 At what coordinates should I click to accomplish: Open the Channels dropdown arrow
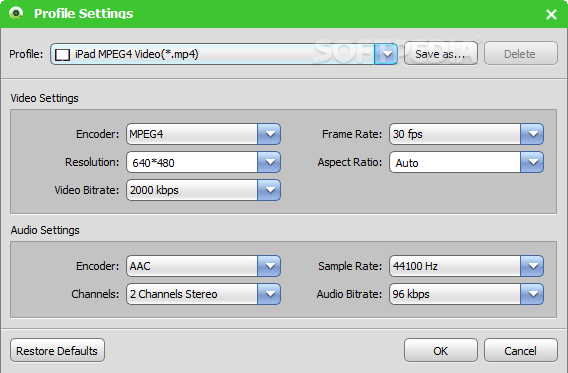pyautogui.click(x=269, y=294)
